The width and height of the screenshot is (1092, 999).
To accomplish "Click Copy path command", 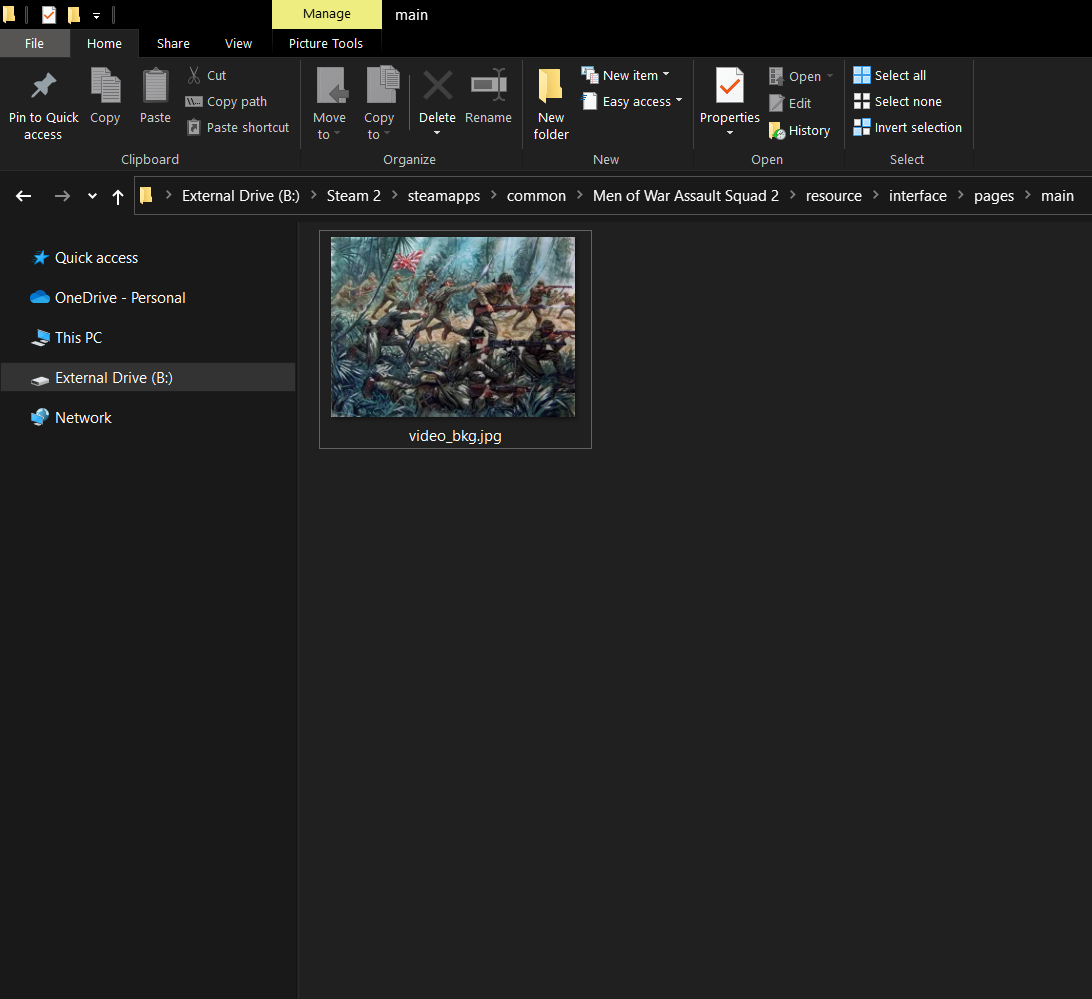I will (x=226, y=102).
